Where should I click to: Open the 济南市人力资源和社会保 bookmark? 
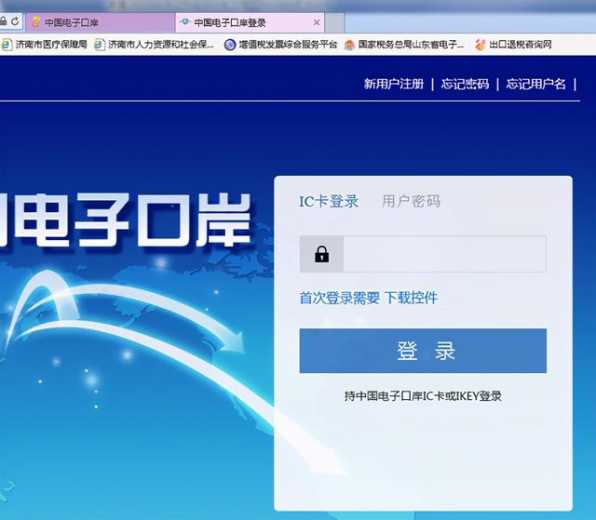tap(154, 44)
